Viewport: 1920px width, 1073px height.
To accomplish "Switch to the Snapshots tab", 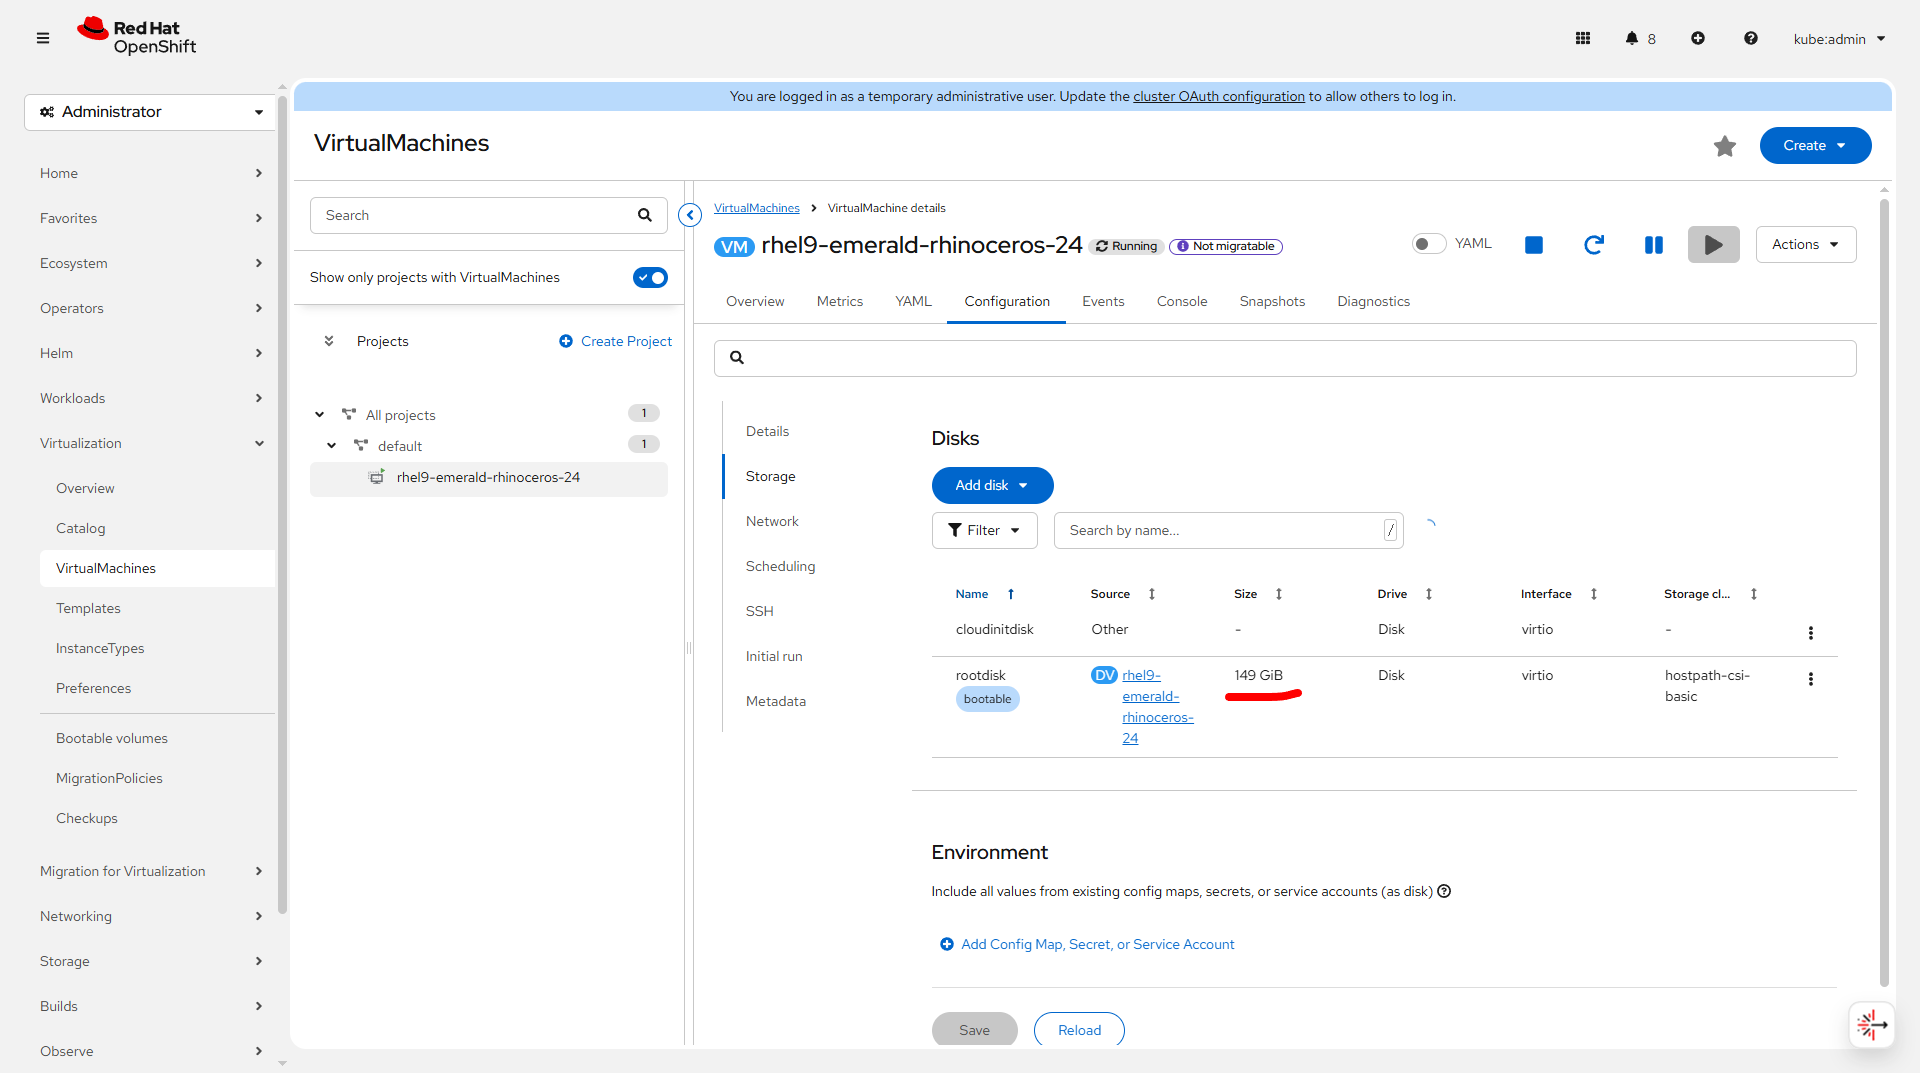I will (x=1271, y=302).
